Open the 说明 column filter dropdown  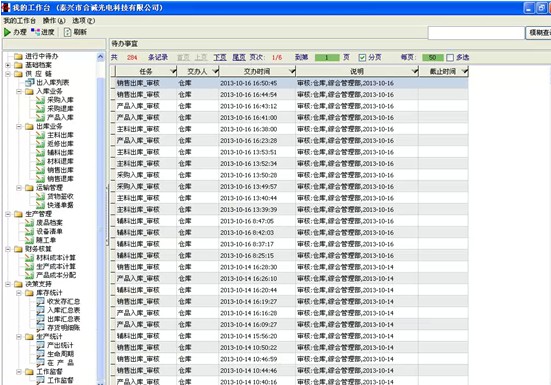coord(415,71)
